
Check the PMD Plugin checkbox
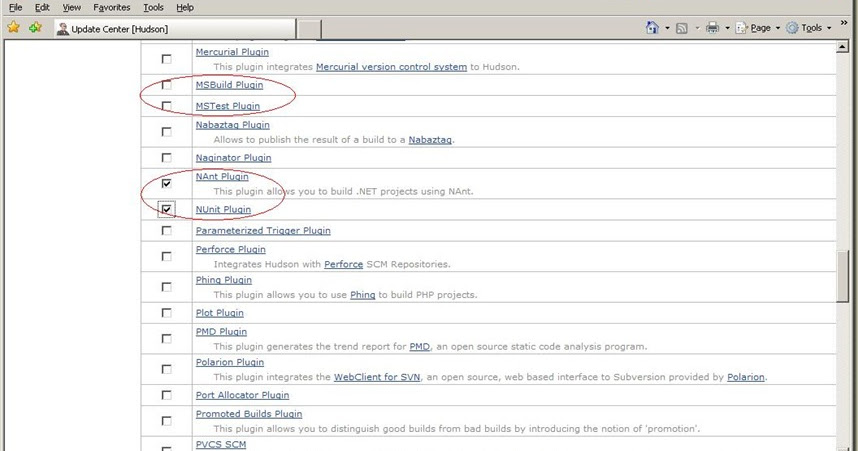click(x=166, y=338)
